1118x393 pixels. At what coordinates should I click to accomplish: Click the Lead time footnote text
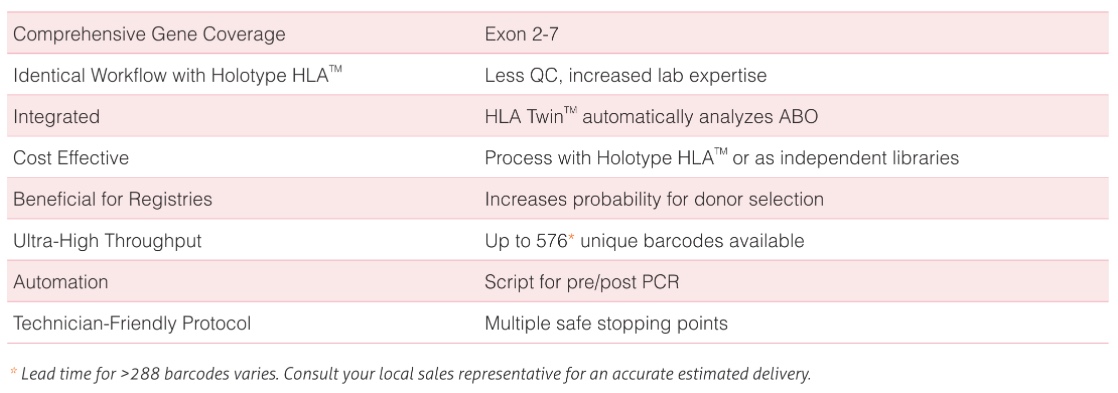tap(416, 374)
